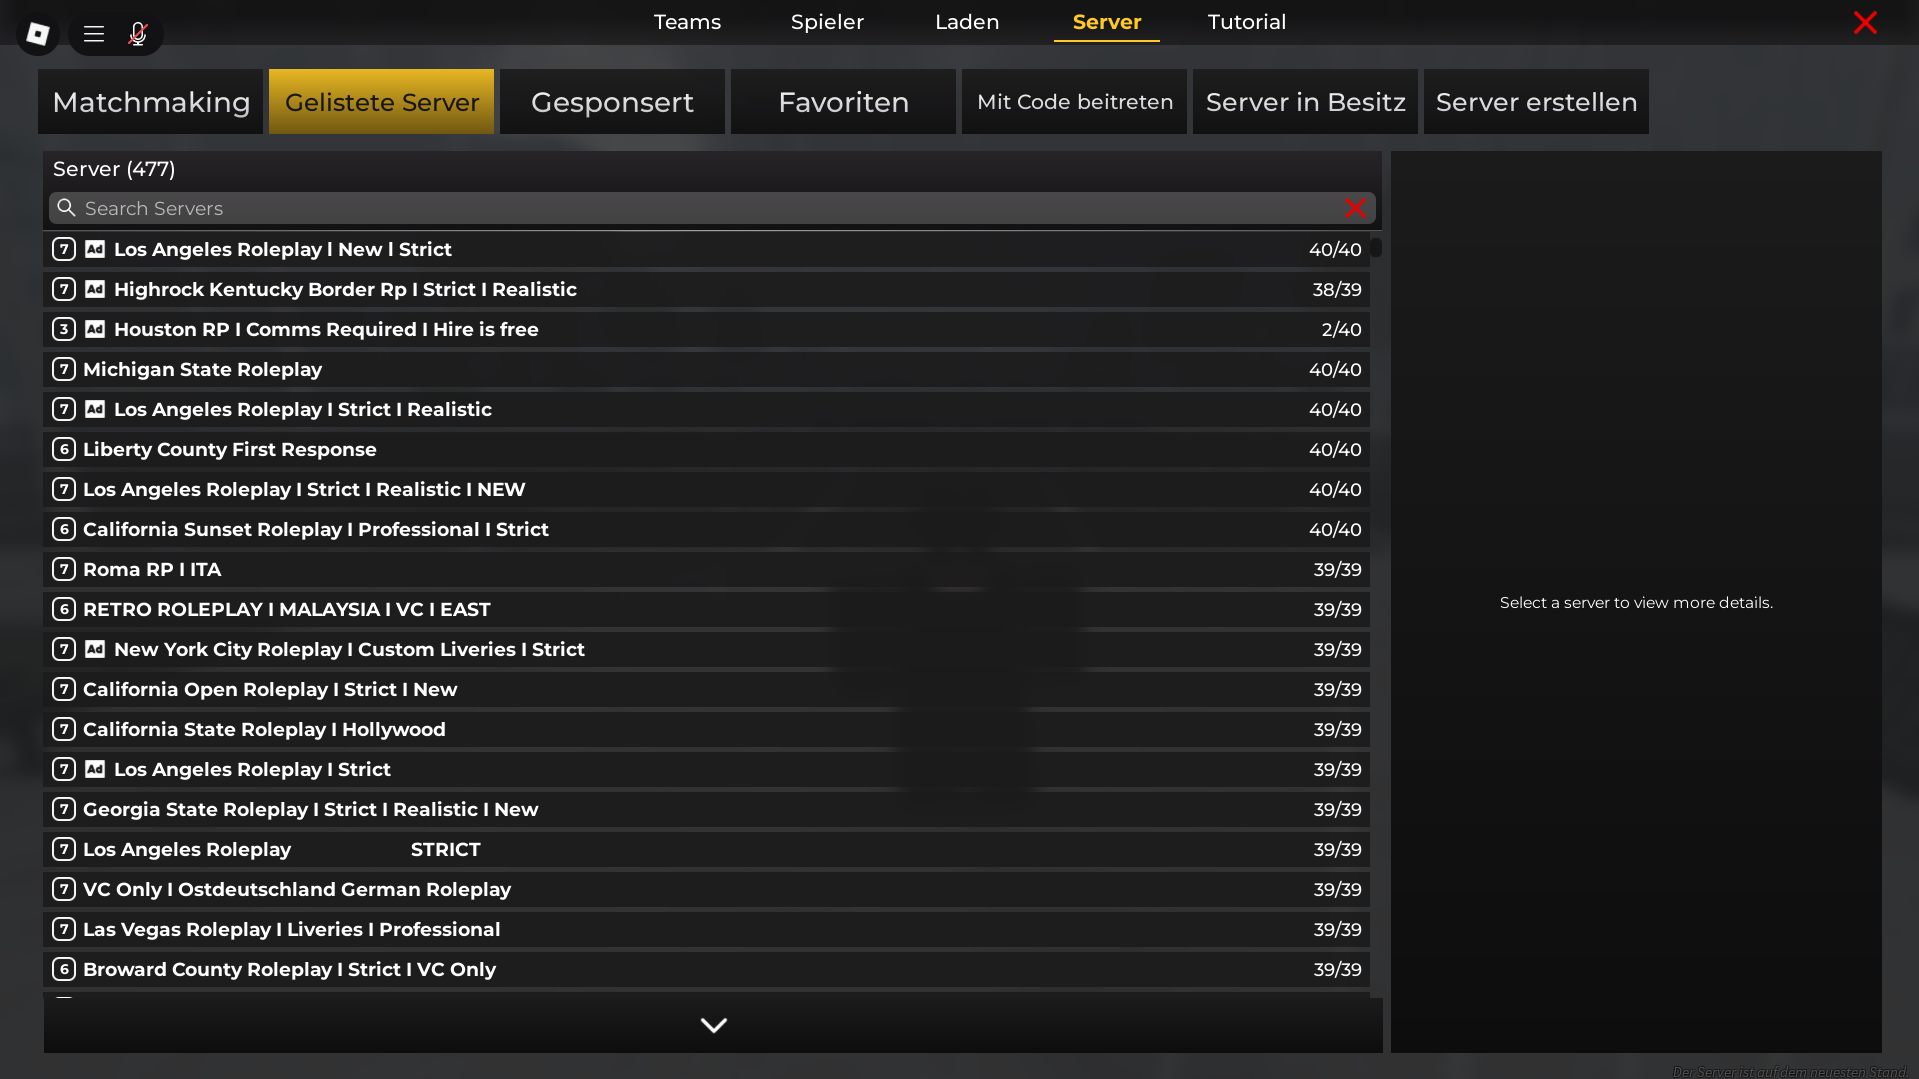Select the Matchmaking button

[x=151, y=102]
